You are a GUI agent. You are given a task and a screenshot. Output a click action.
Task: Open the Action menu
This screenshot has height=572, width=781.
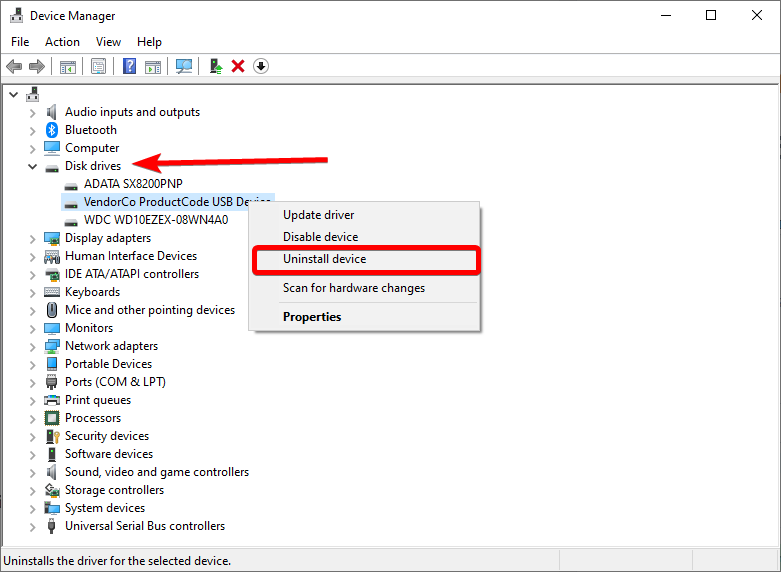tap(62, 42)
